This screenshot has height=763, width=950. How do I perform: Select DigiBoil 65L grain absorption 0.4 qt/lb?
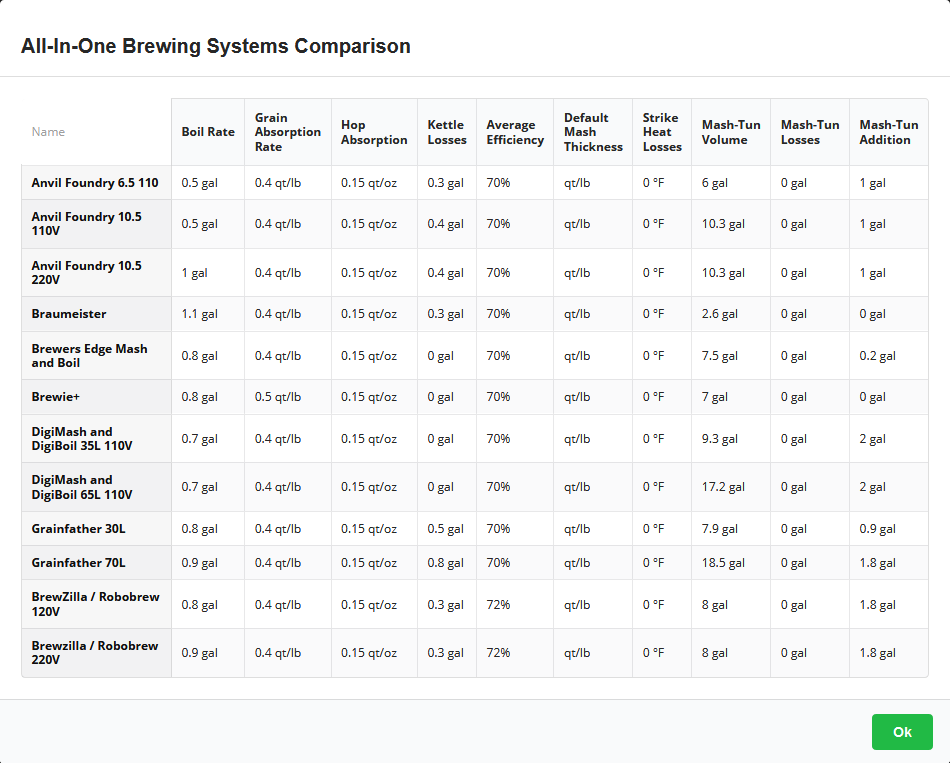pyautogui.click(x=277, y=487)
